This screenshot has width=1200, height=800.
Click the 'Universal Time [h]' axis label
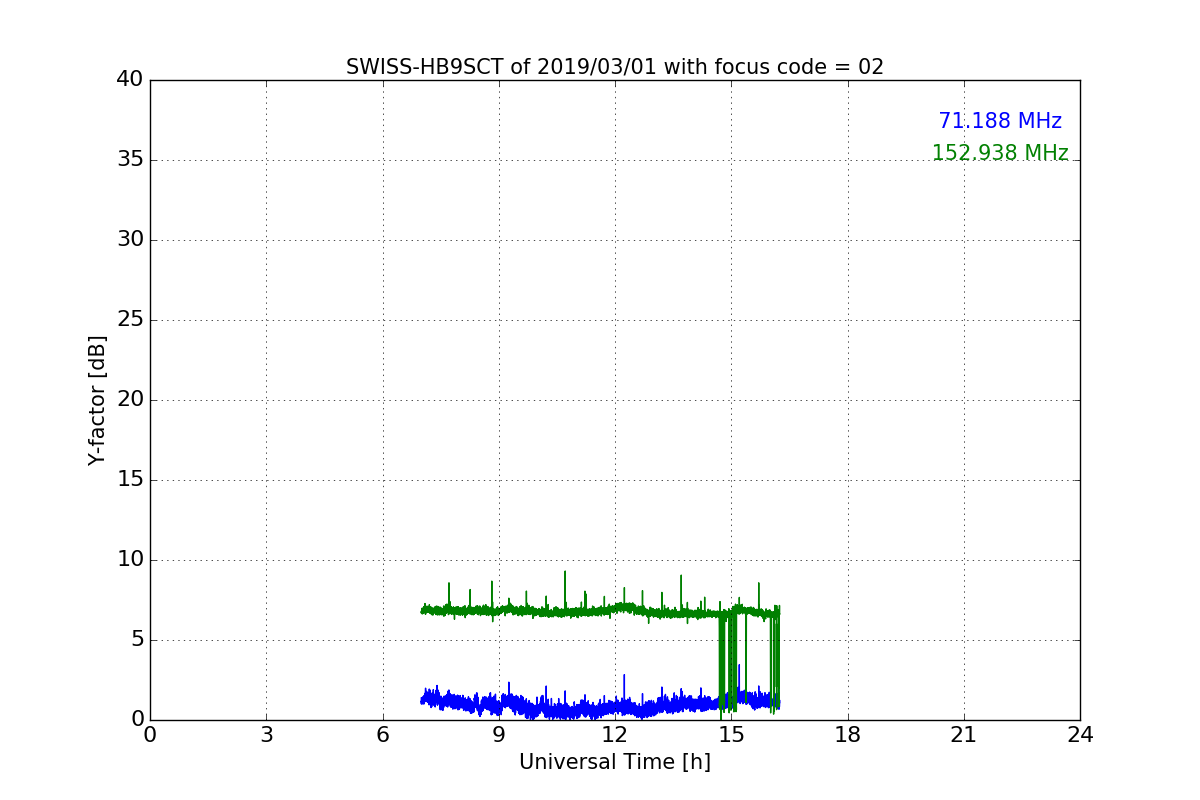point(615,762)
